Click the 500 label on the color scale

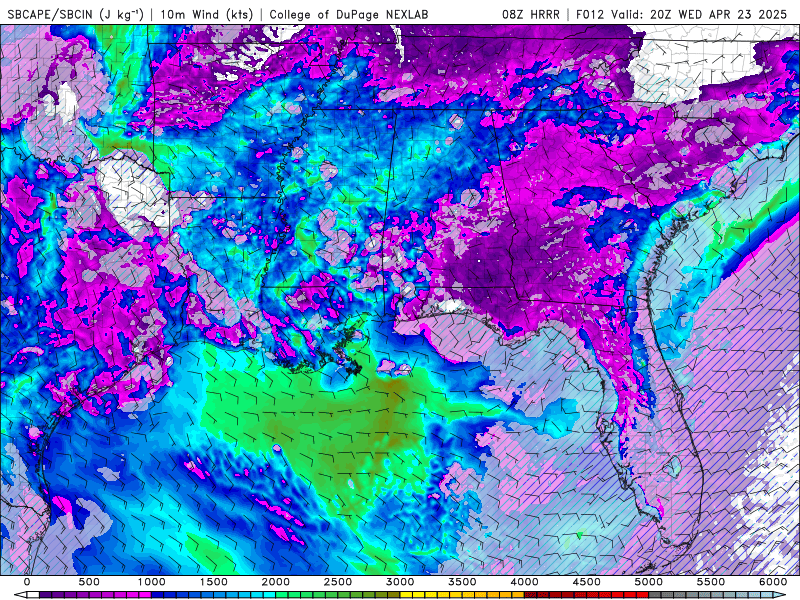(x=89, y=582)
